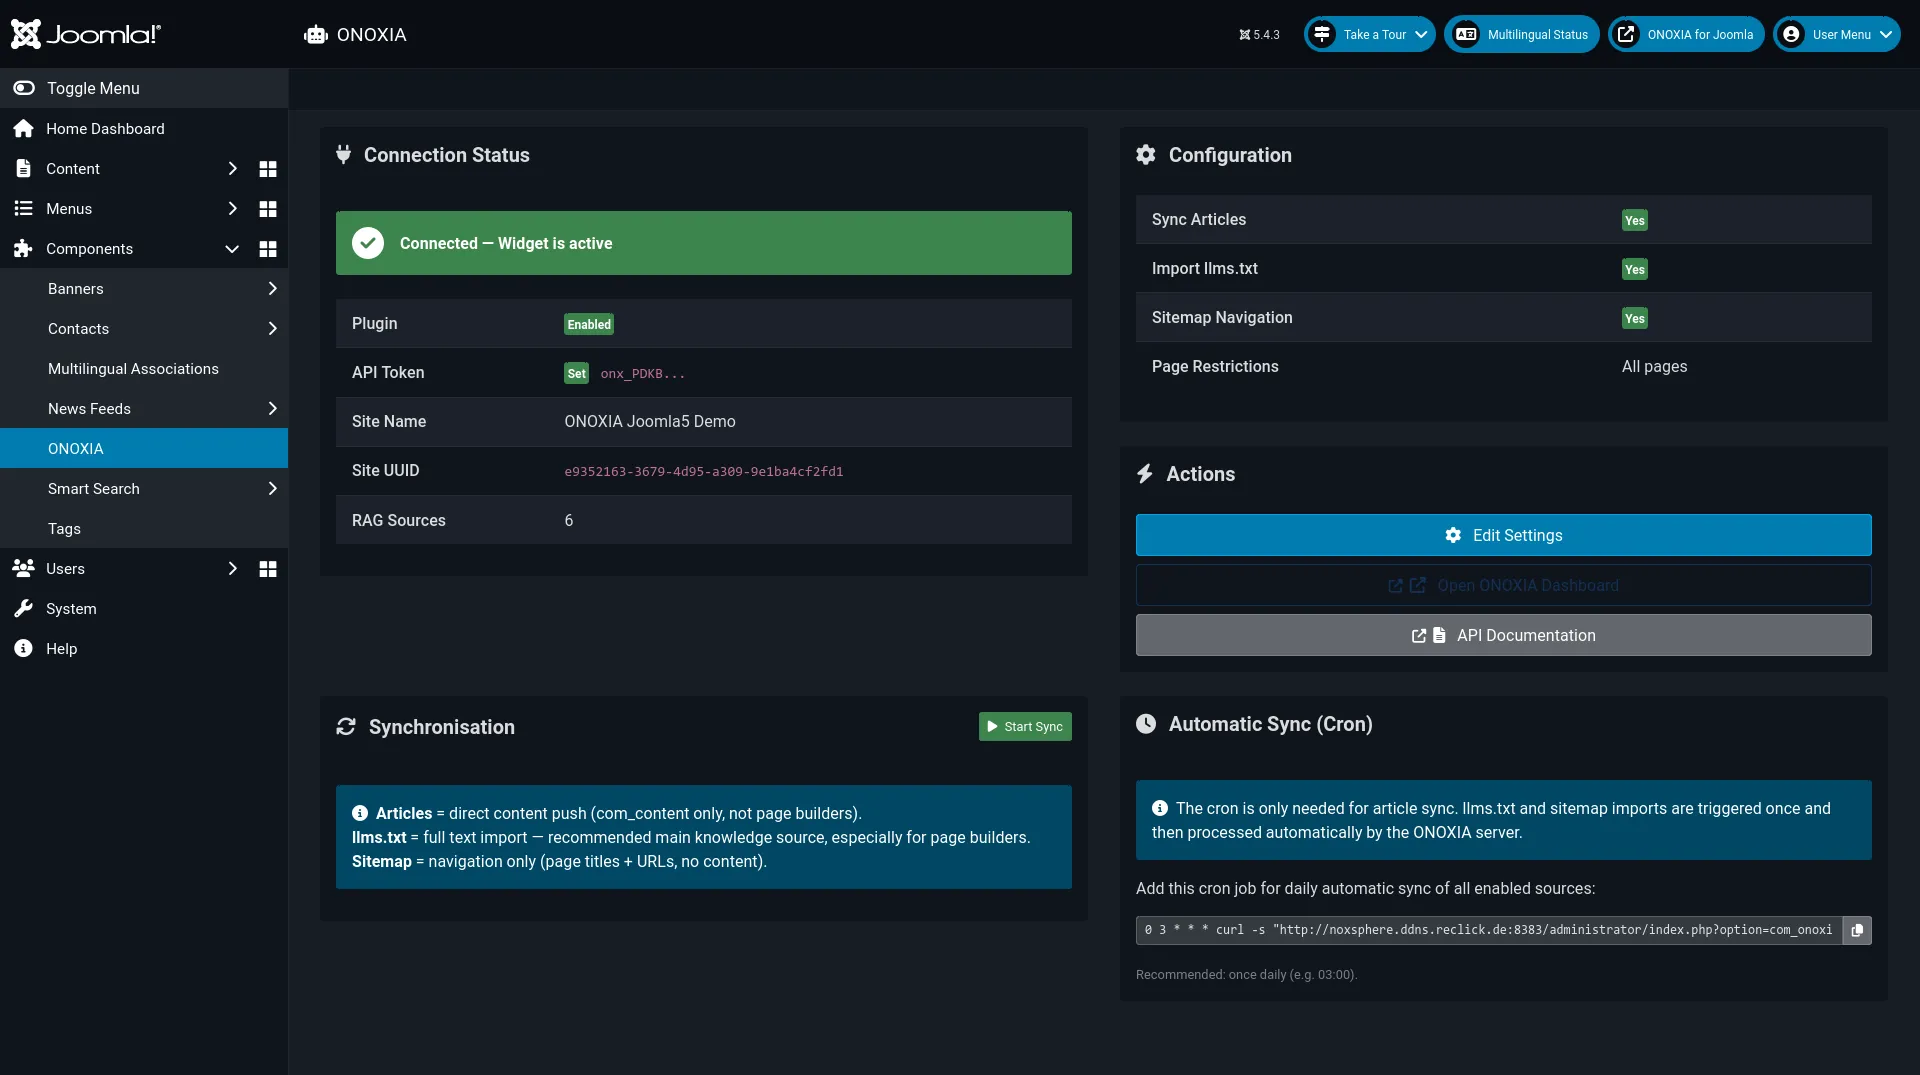Click the ONOXIA robot icon in header
The image size is (1920, 1075).
[316, 35]
